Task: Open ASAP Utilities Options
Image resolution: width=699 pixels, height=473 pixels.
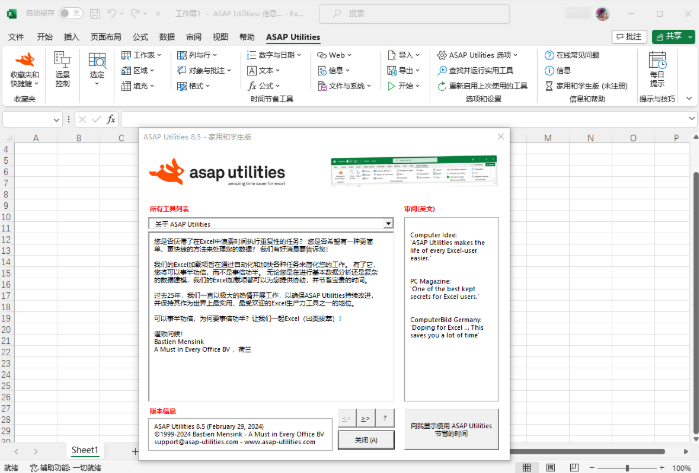Action: point(477,55)
